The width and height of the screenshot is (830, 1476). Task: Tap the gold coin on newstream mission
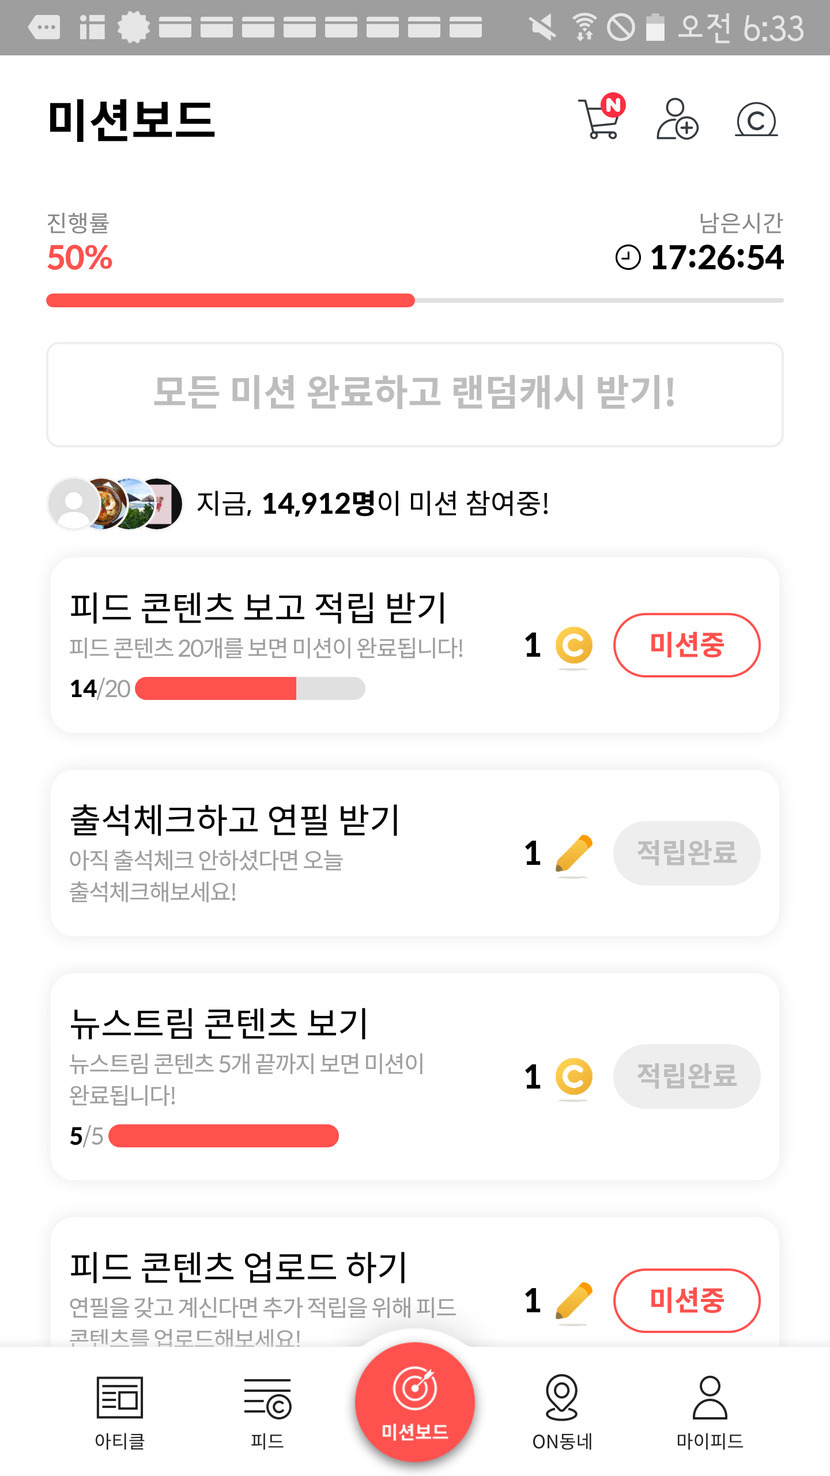tap(573, 1077)
